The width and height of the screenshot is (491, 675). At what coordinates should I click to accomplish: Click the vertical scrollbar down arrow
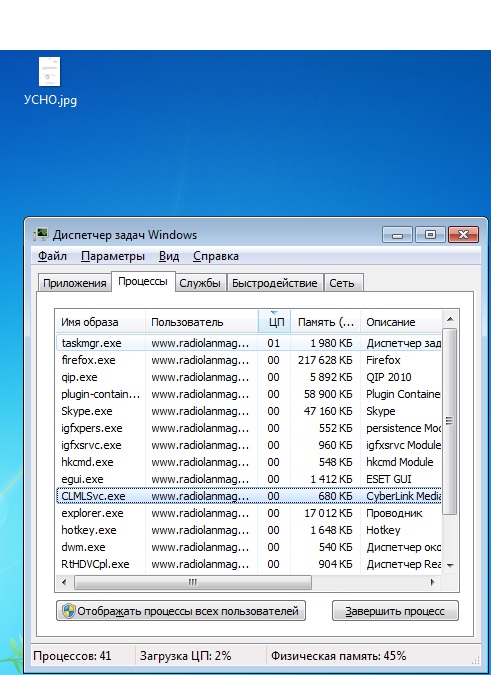click(450, 565)
